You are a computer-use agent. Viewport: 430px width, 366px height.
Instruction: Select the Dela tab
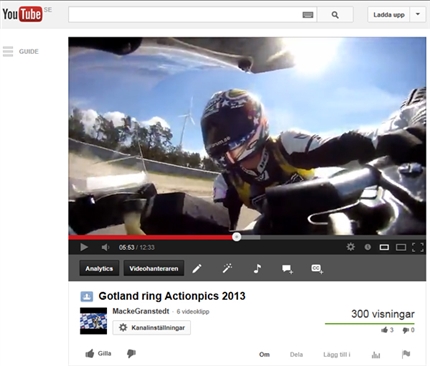[296, 354]
